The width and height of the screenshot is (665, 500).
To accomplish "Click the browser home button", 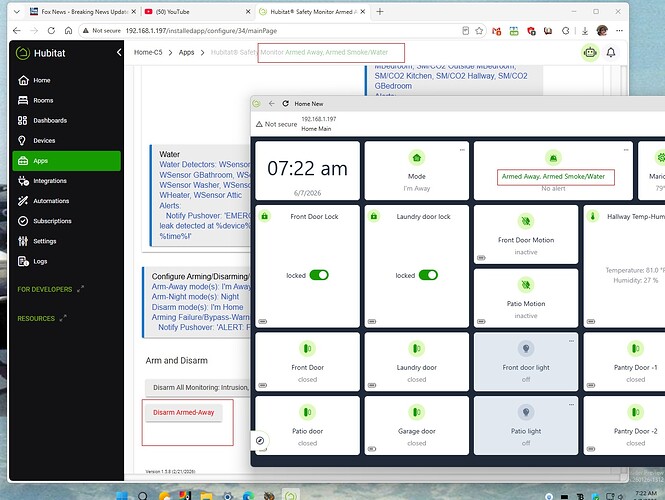I will pyautogui.click(x=68, y=31).
